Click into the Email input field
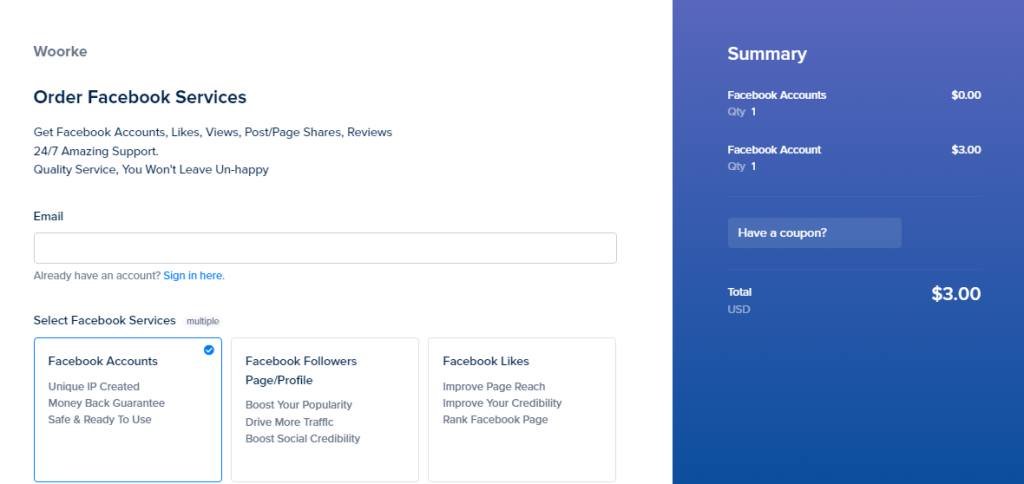Viewport: 1024px width, 484px height. 325,248
